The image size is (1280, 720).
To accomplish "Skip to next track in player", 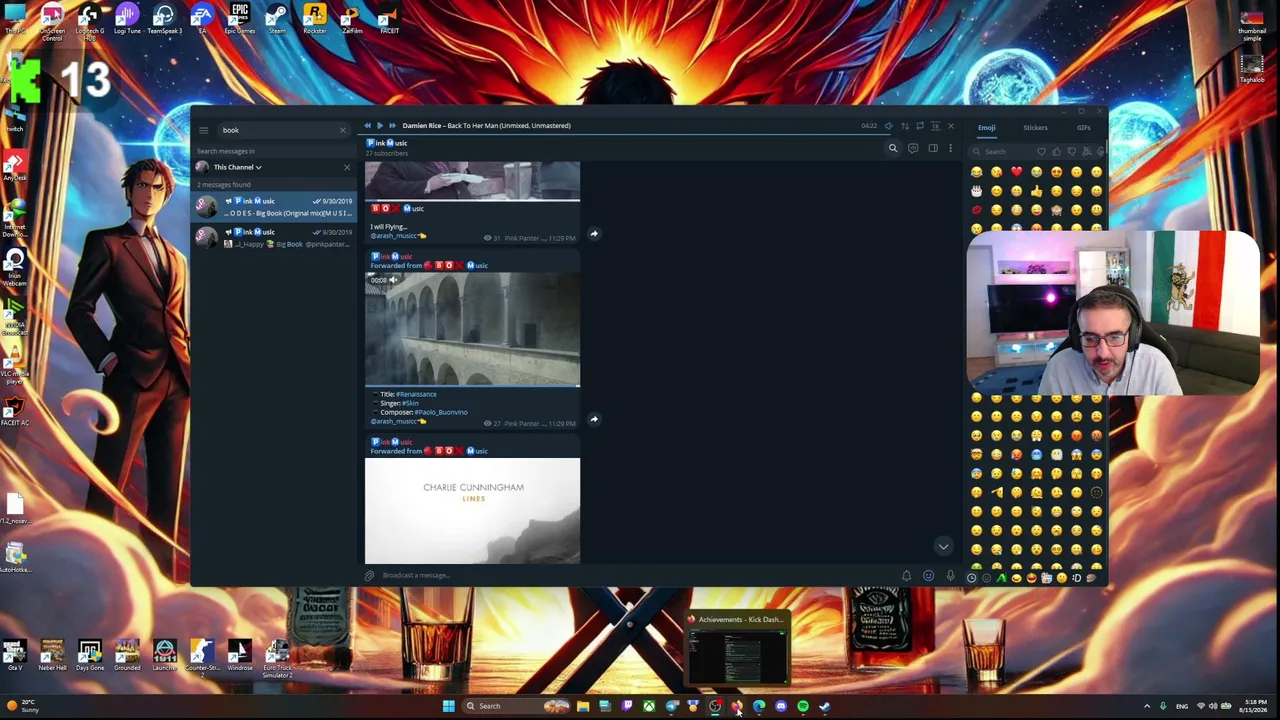I will (x=392, y=125).
